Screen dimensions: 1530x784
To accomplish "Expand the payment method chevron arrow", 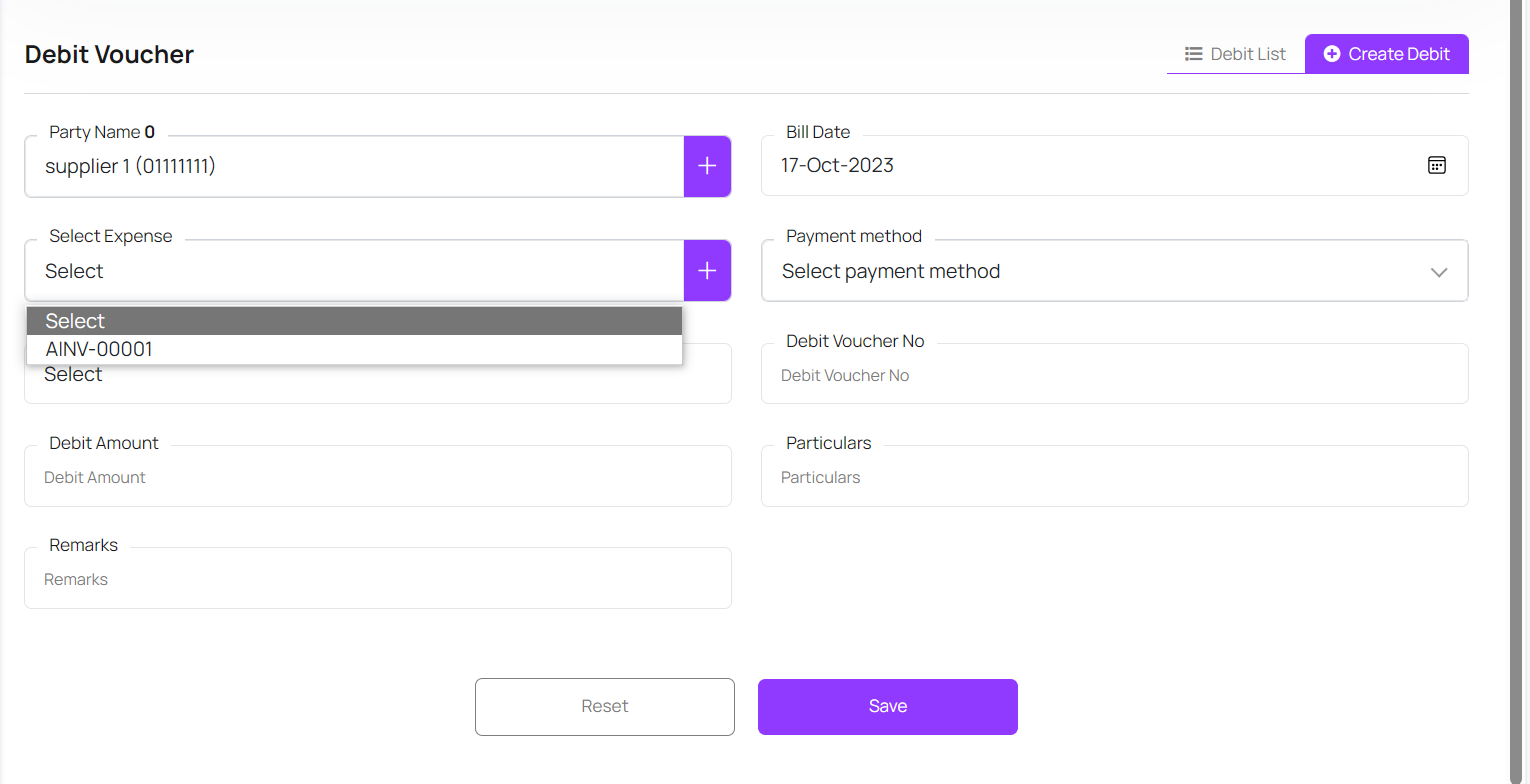I will tap(1438, 272).
